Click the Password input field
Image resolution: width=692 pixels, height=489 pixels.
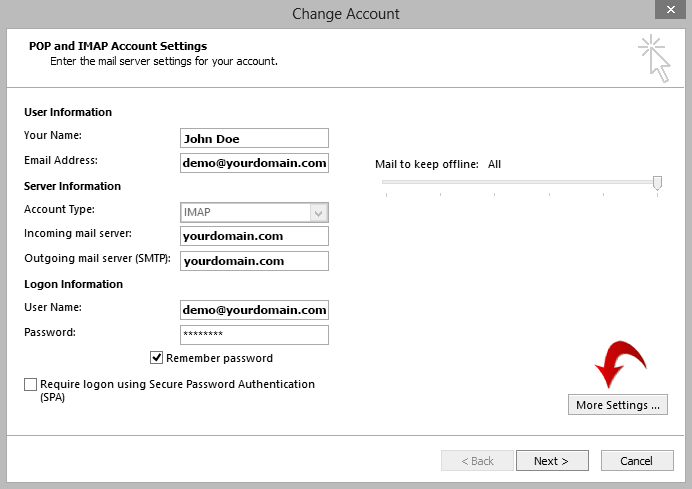[x=254, y=335]
